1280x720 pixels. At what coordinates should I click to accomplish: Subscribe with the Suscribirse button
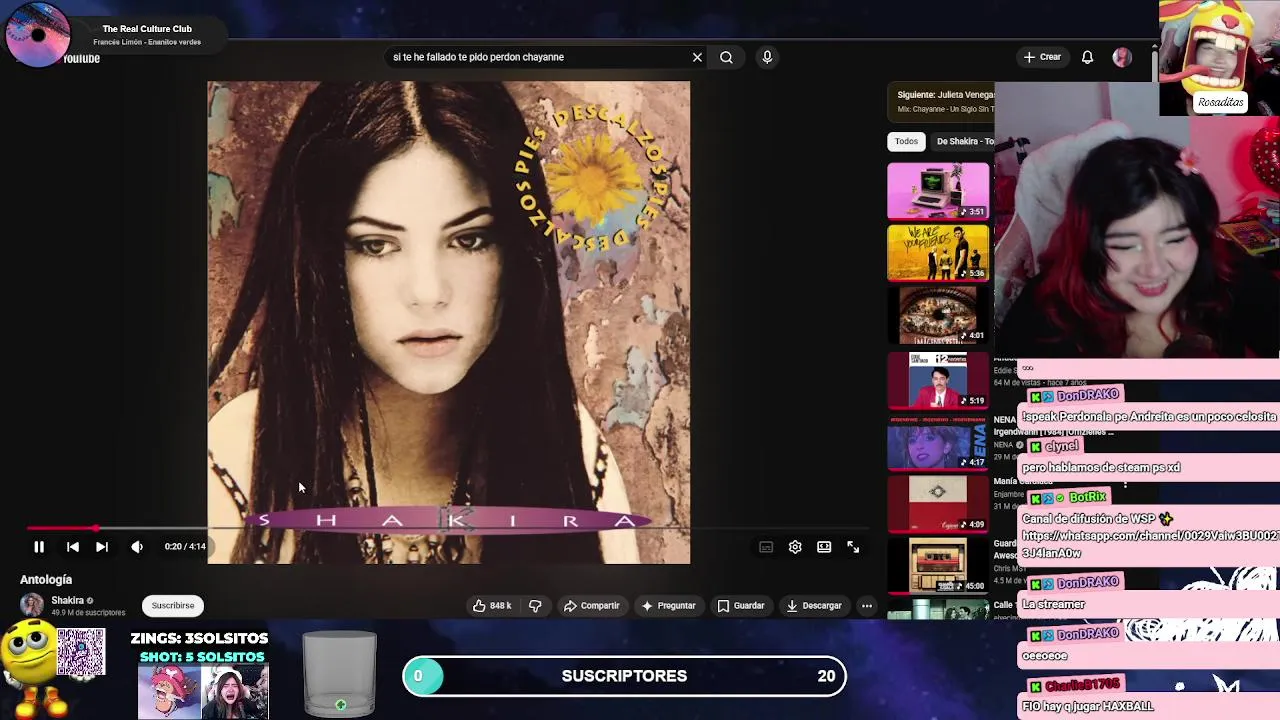click(173, 605)
